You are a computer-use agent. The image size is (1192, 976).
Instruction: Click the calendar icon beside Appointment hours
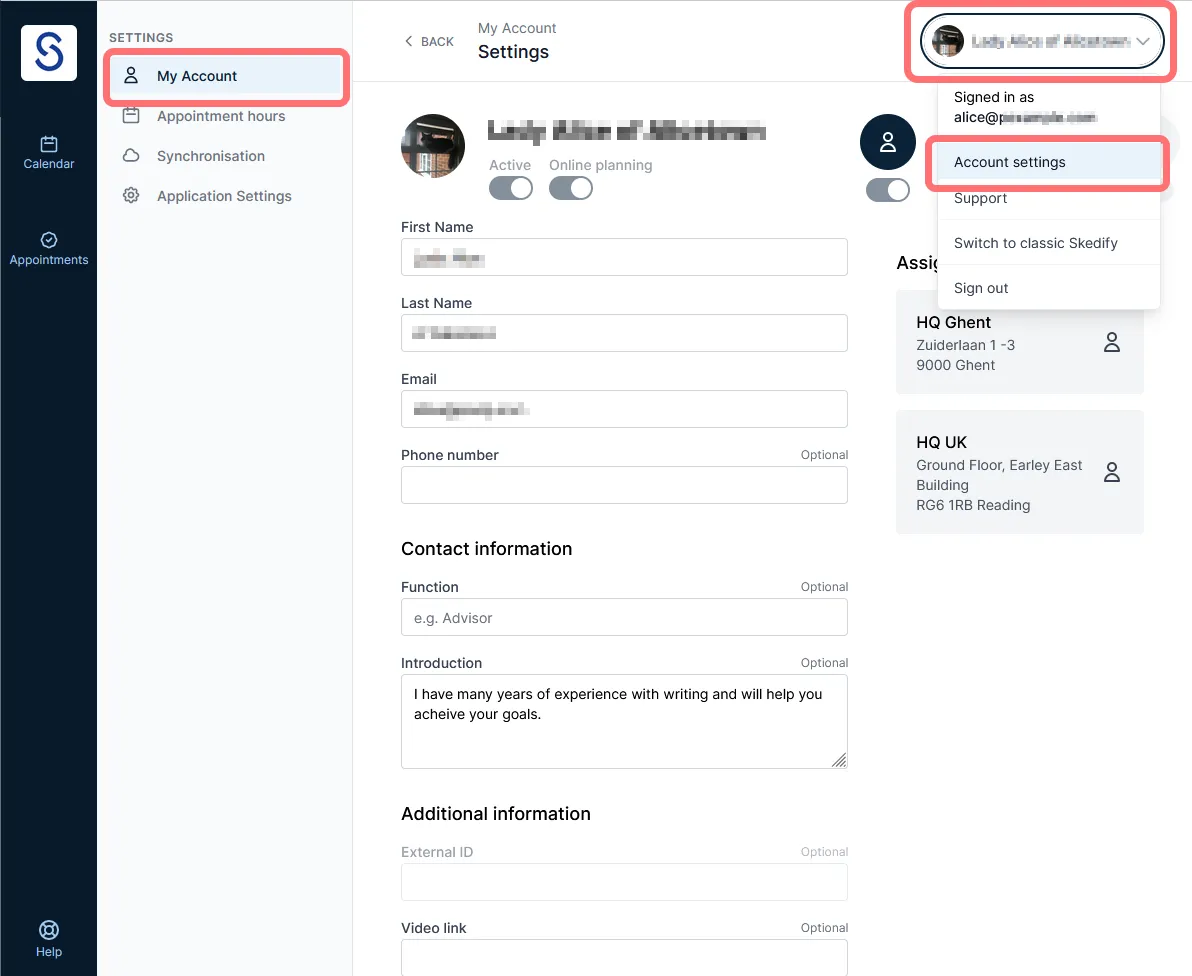[x=131, y=116]
